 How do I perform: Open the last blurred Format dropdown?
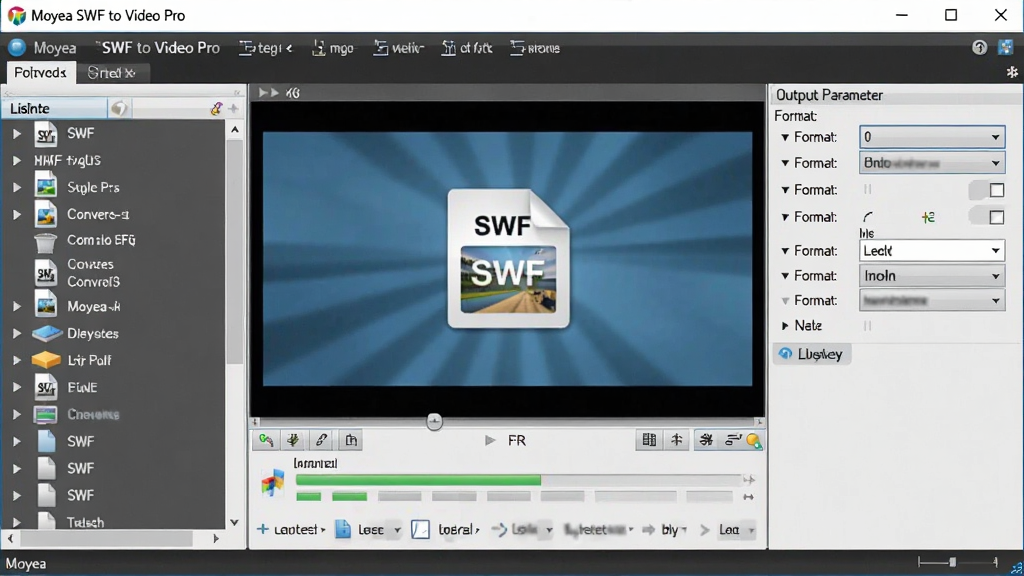[932, 301]
